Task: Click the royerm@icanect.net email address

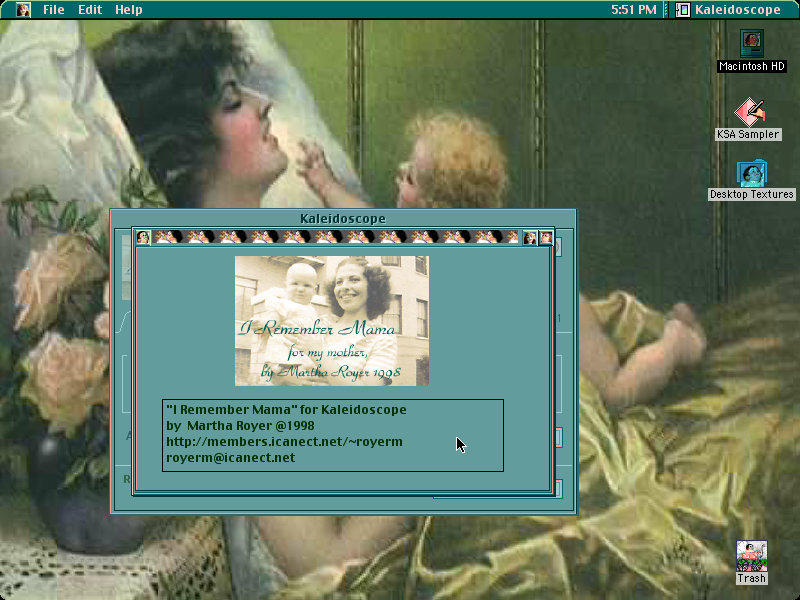Action: click(x=231, y=458)
